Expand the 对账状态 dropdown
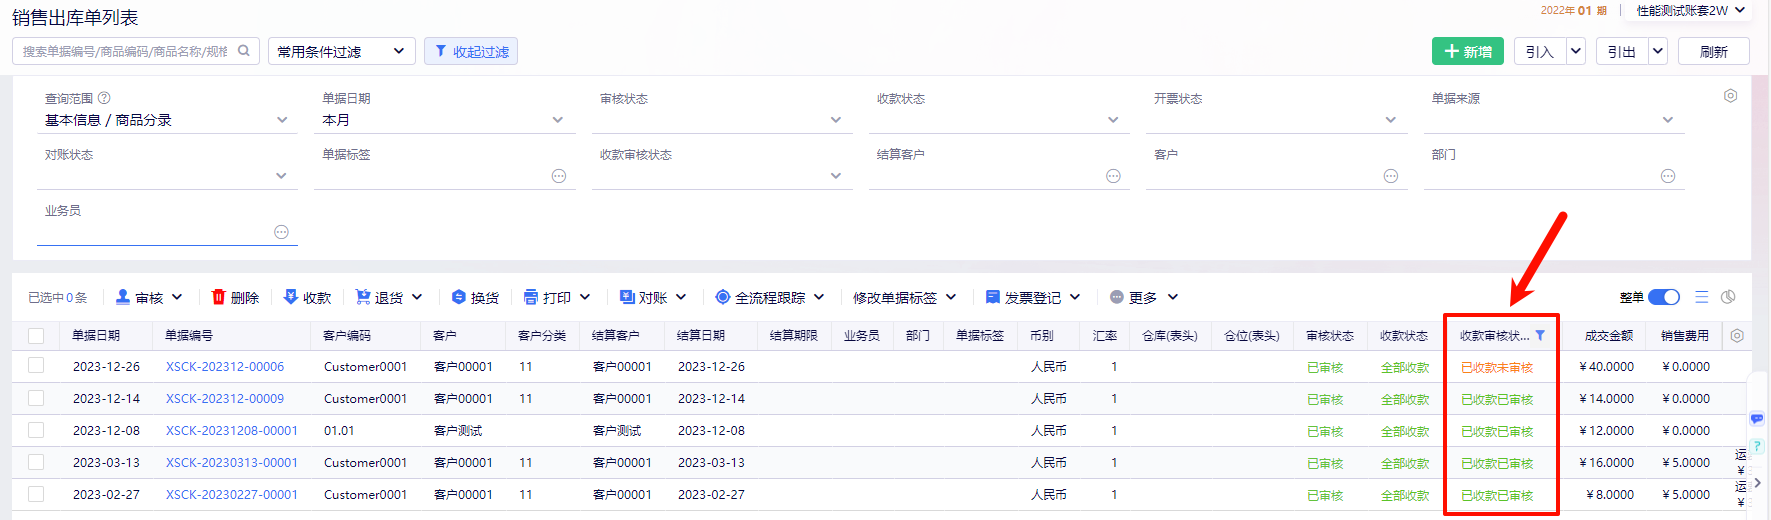Image resolution: width=1771 pixels, height=520 pixels. pyautogui.click(x=282, y=176)
